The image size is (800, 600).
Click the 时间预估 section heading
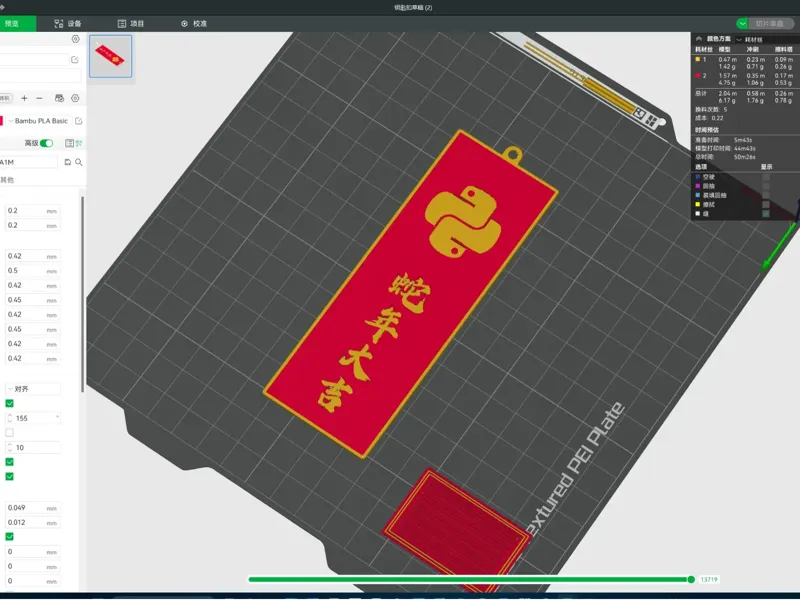tap(707, 130)
